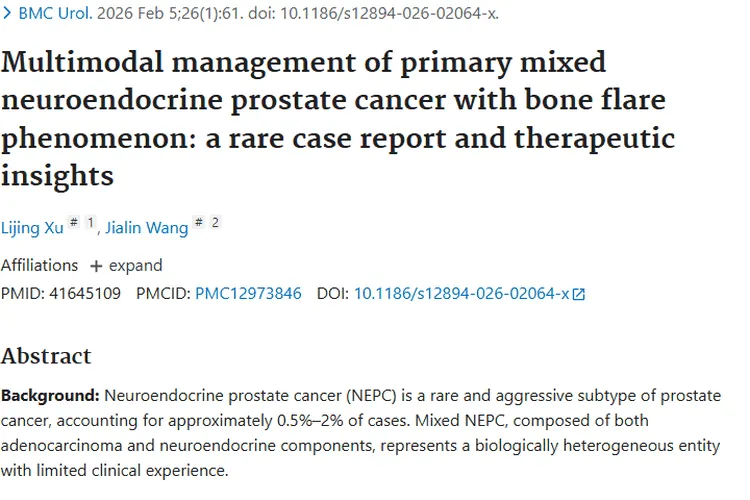
Task: Click the # superscript after Jialin Wang
Action: click(x=199, y=224)
